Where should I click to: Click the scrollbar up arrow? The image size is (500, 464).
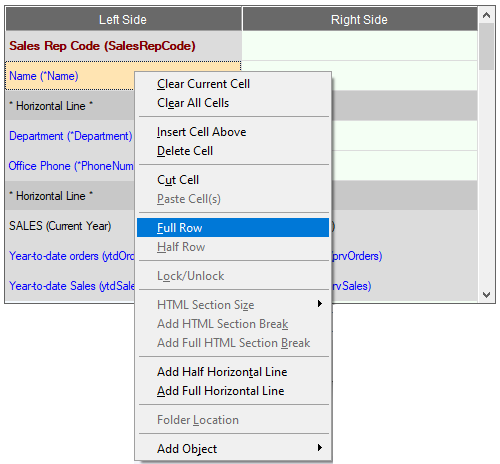click(x=486, y=15)
